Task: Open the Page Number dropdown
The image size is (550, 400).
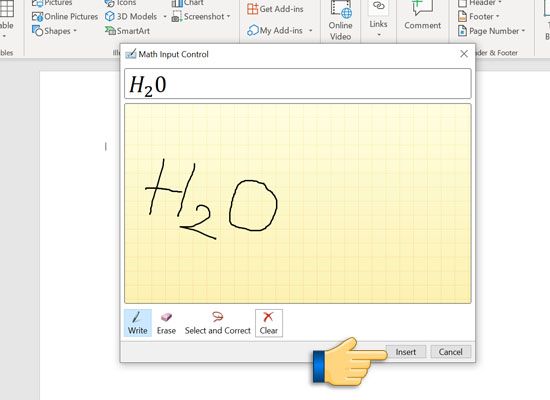Action: (491, 31)
